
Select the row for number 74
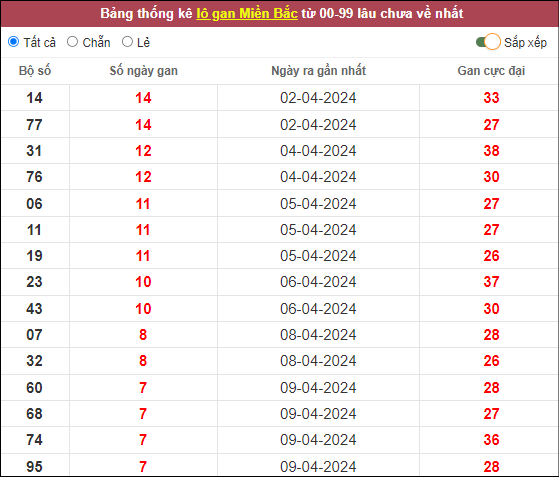click(280, 440)
